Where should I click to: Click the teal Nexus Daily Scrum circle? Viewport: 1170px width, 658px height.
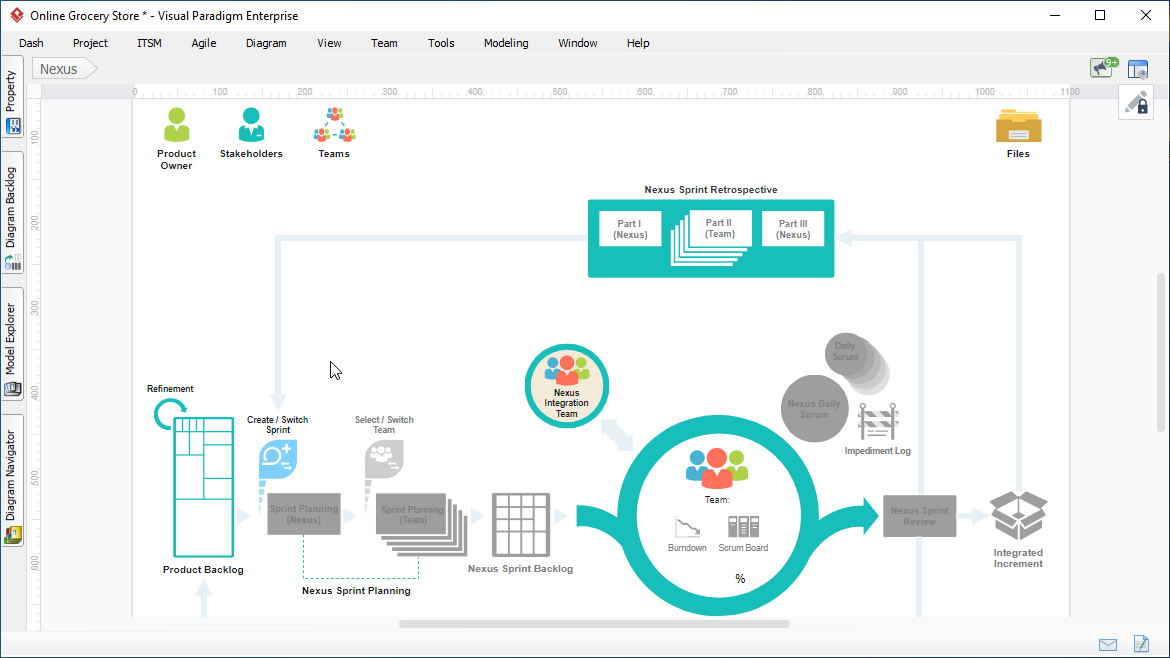pyautogui.click(x=814, y=408)
